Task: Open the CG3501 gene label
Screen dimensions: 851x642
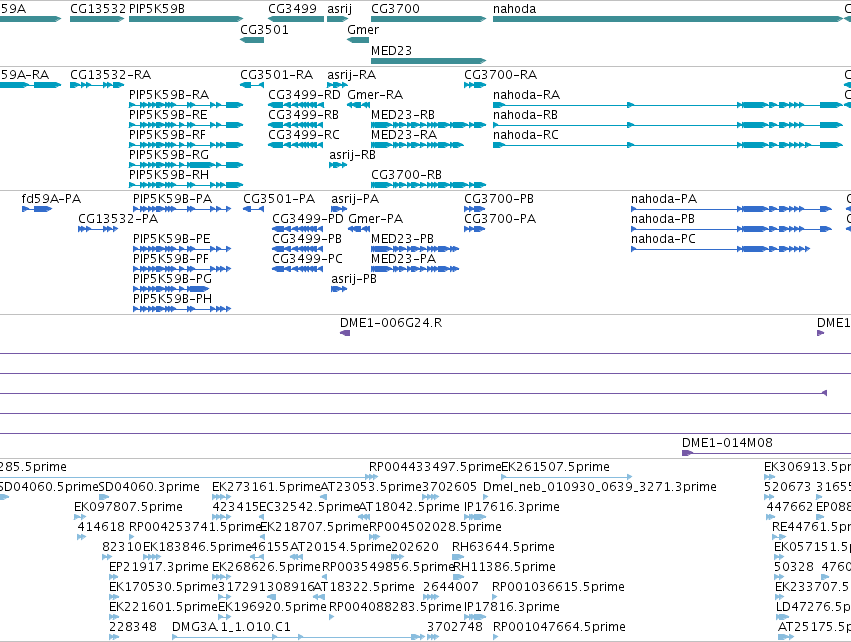Action: 264,30
